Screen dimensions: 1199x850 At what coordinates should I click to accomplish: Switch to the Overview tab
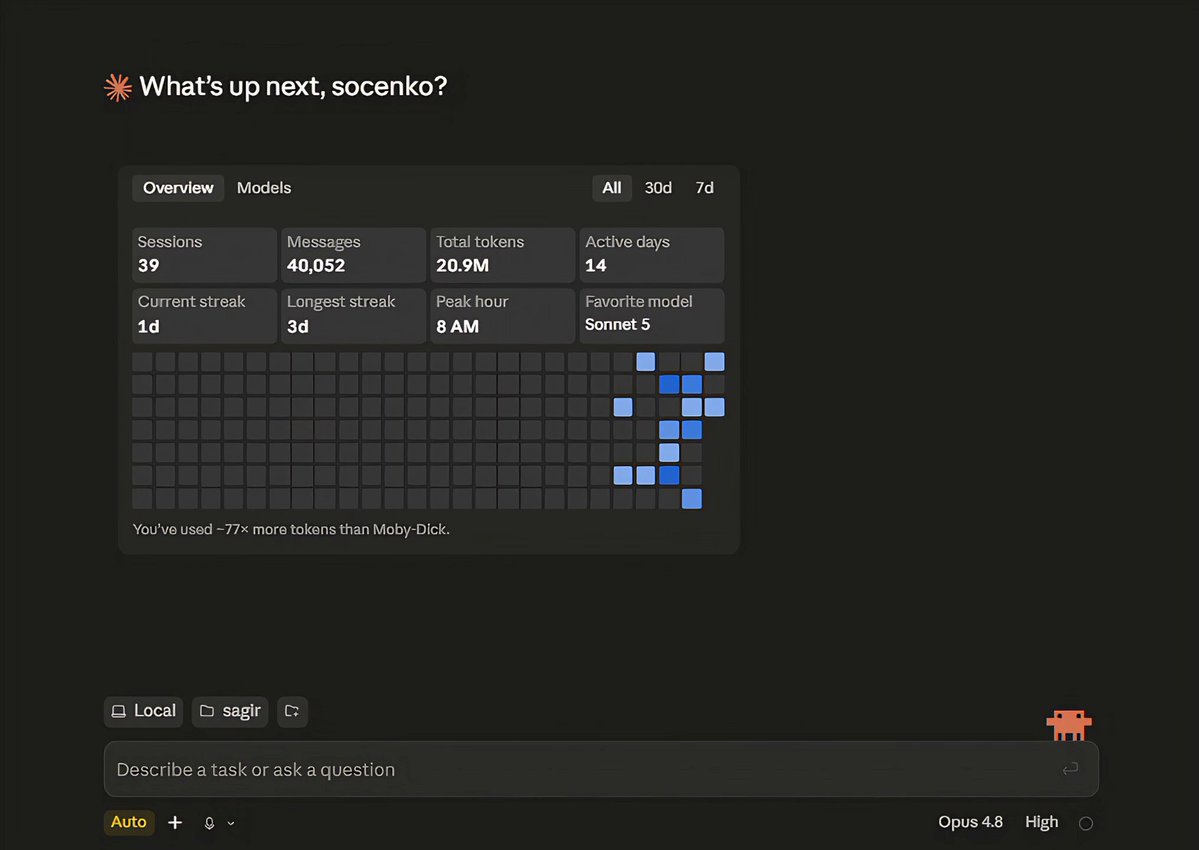click(178, 188)
